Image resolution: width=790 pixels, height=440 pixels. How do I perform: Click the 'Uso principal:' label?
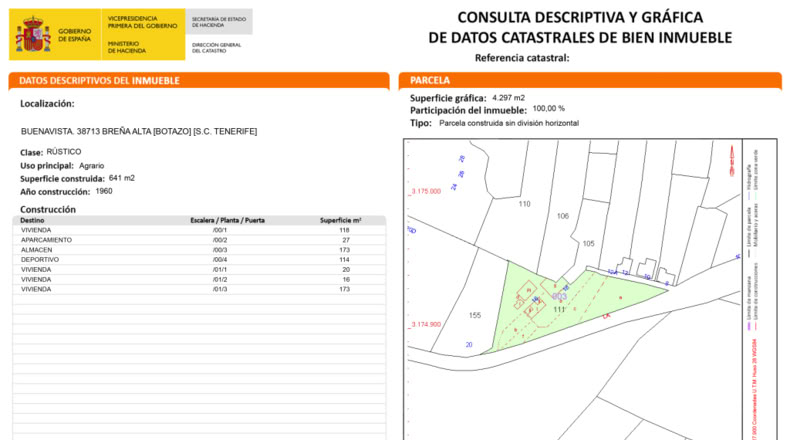47,166
